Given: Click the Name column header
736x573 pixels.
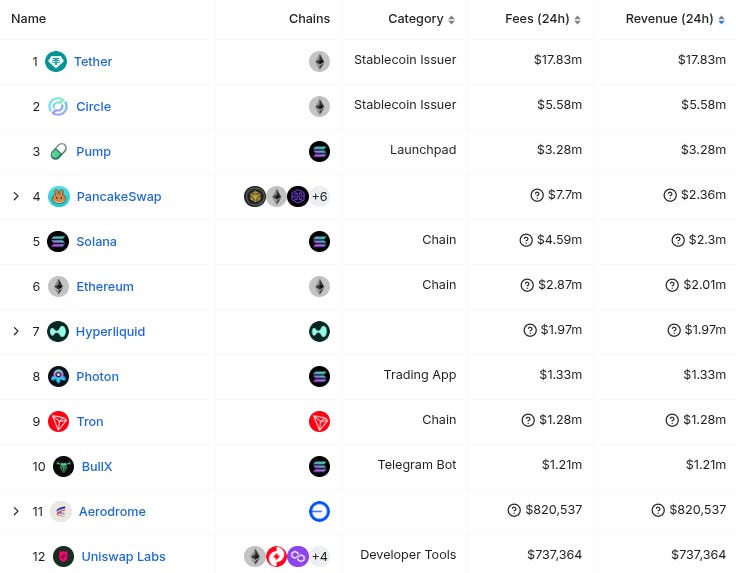Looking at the screenshot, I should (29, 19).
